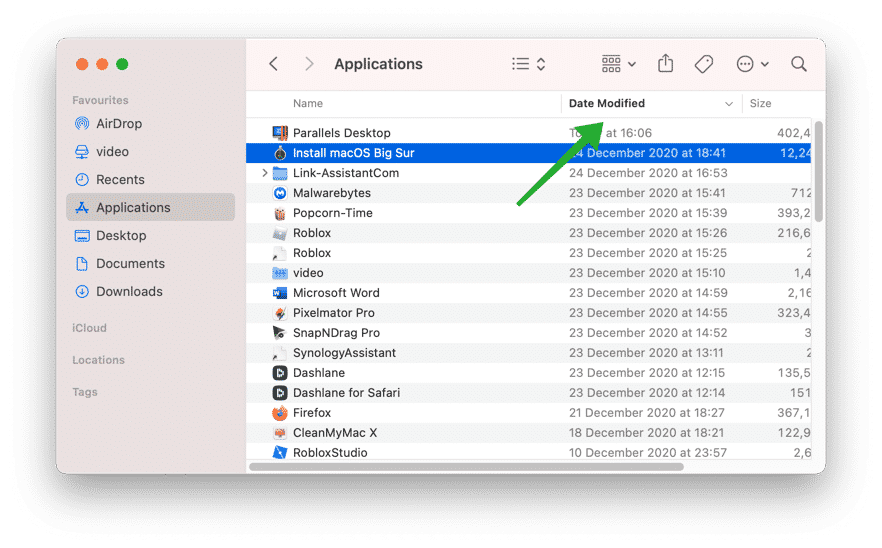Image resolution: width=882 pixels, height=548 pixels.
Task: Click the Share toolbar icon
Action: point(665,64)
